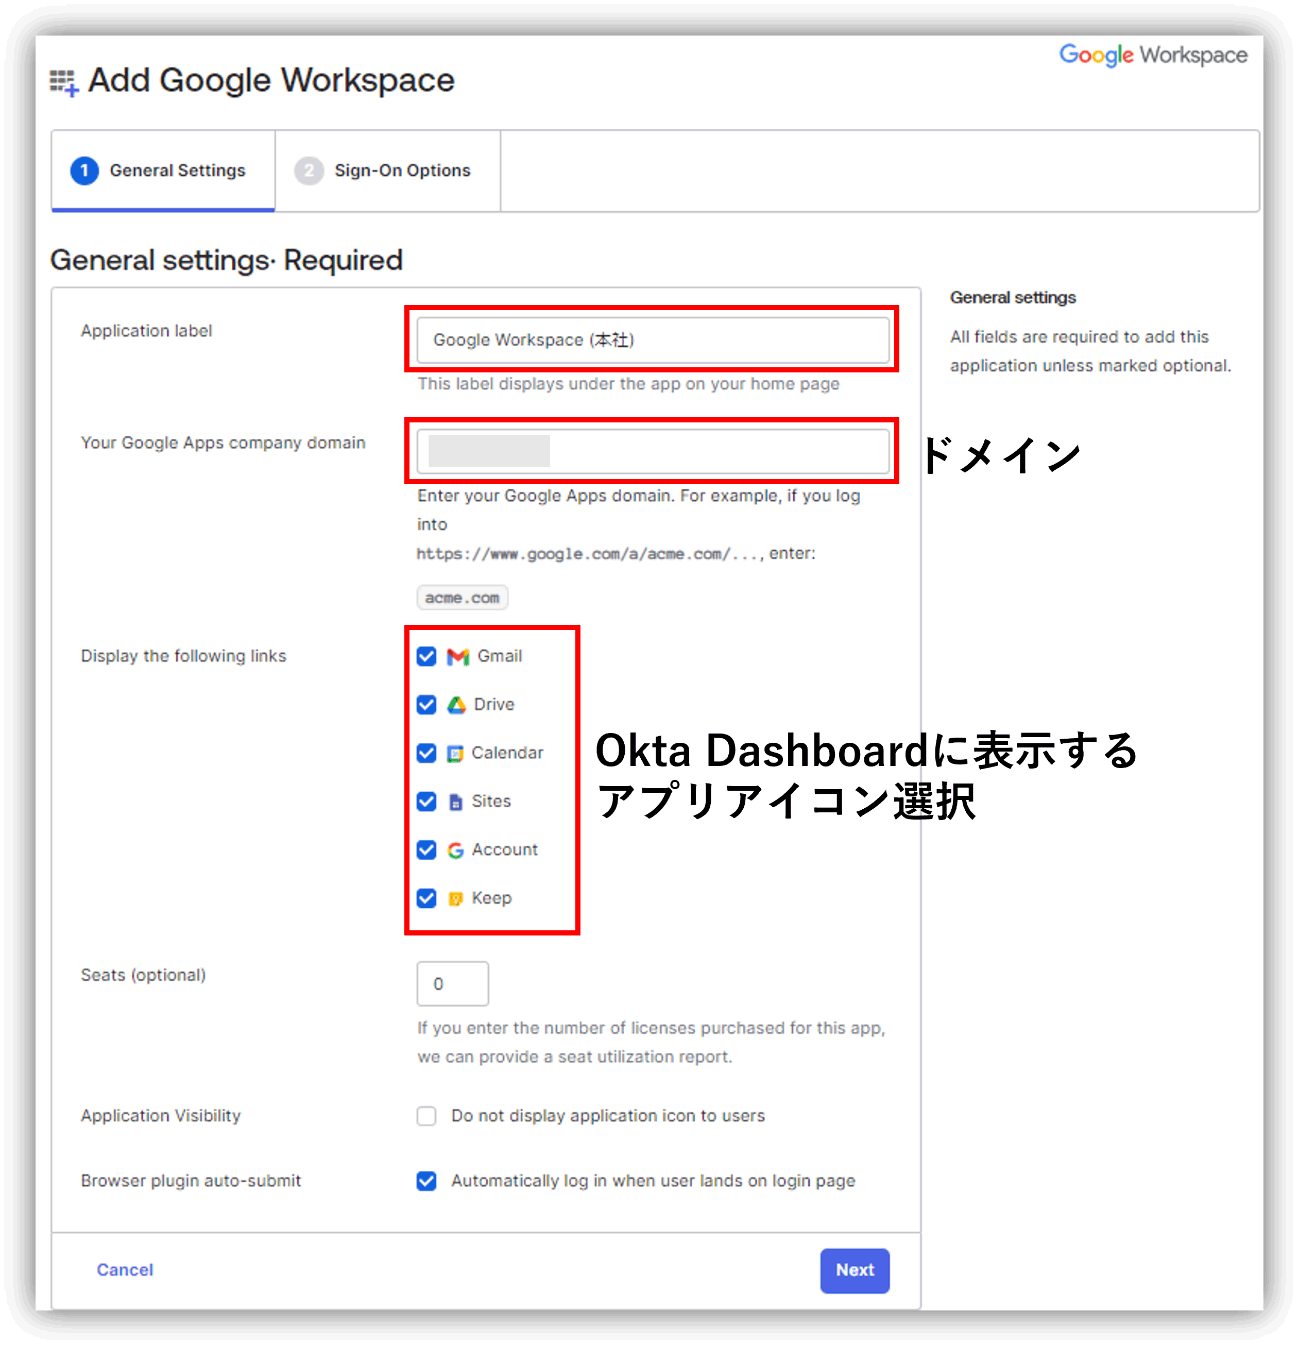Uncheck the Gmail link checkbox
Viewport: 1299px width, 1346px height.
(x=427, y=657)
